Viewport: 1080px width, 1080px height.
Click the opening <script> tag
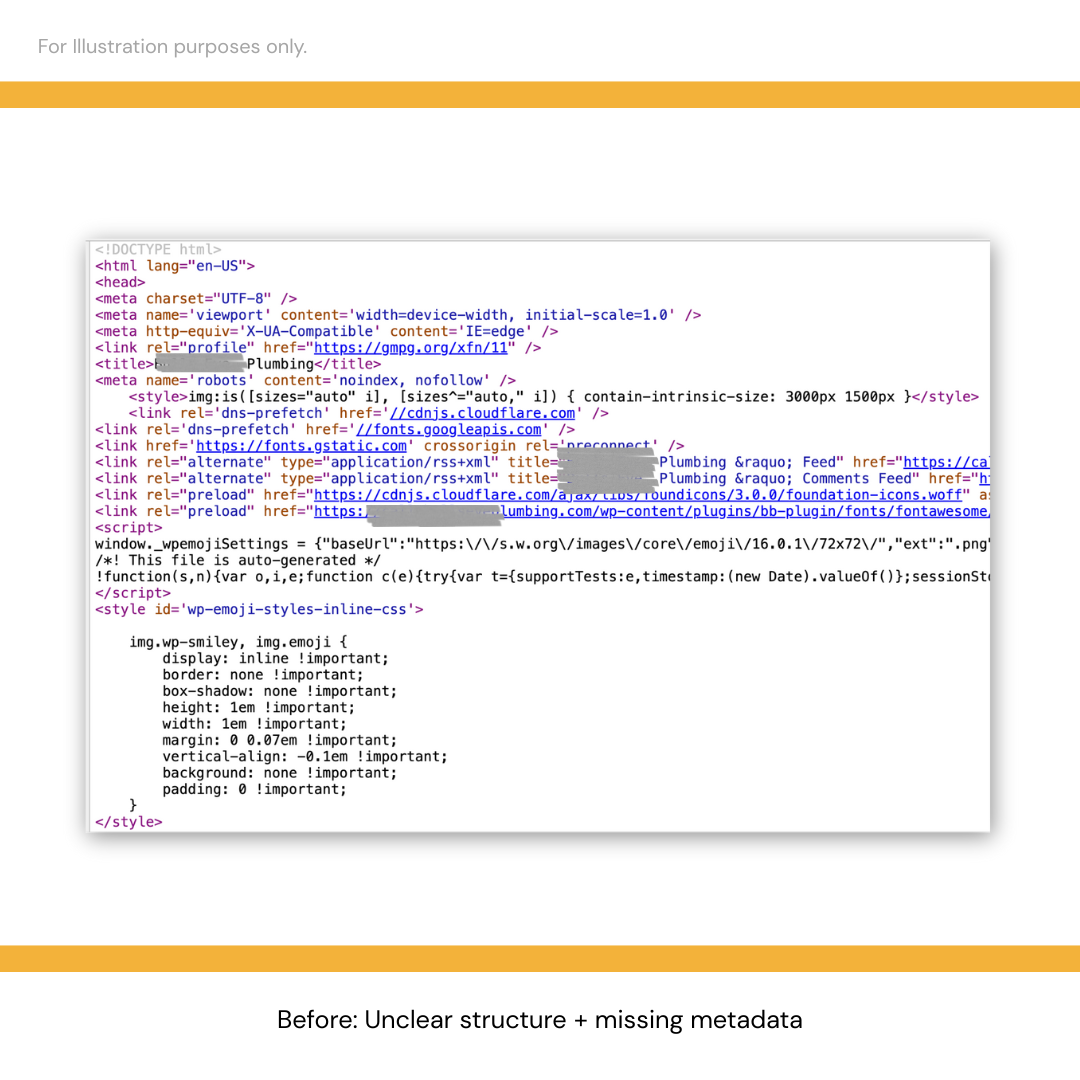pos(129,528)
